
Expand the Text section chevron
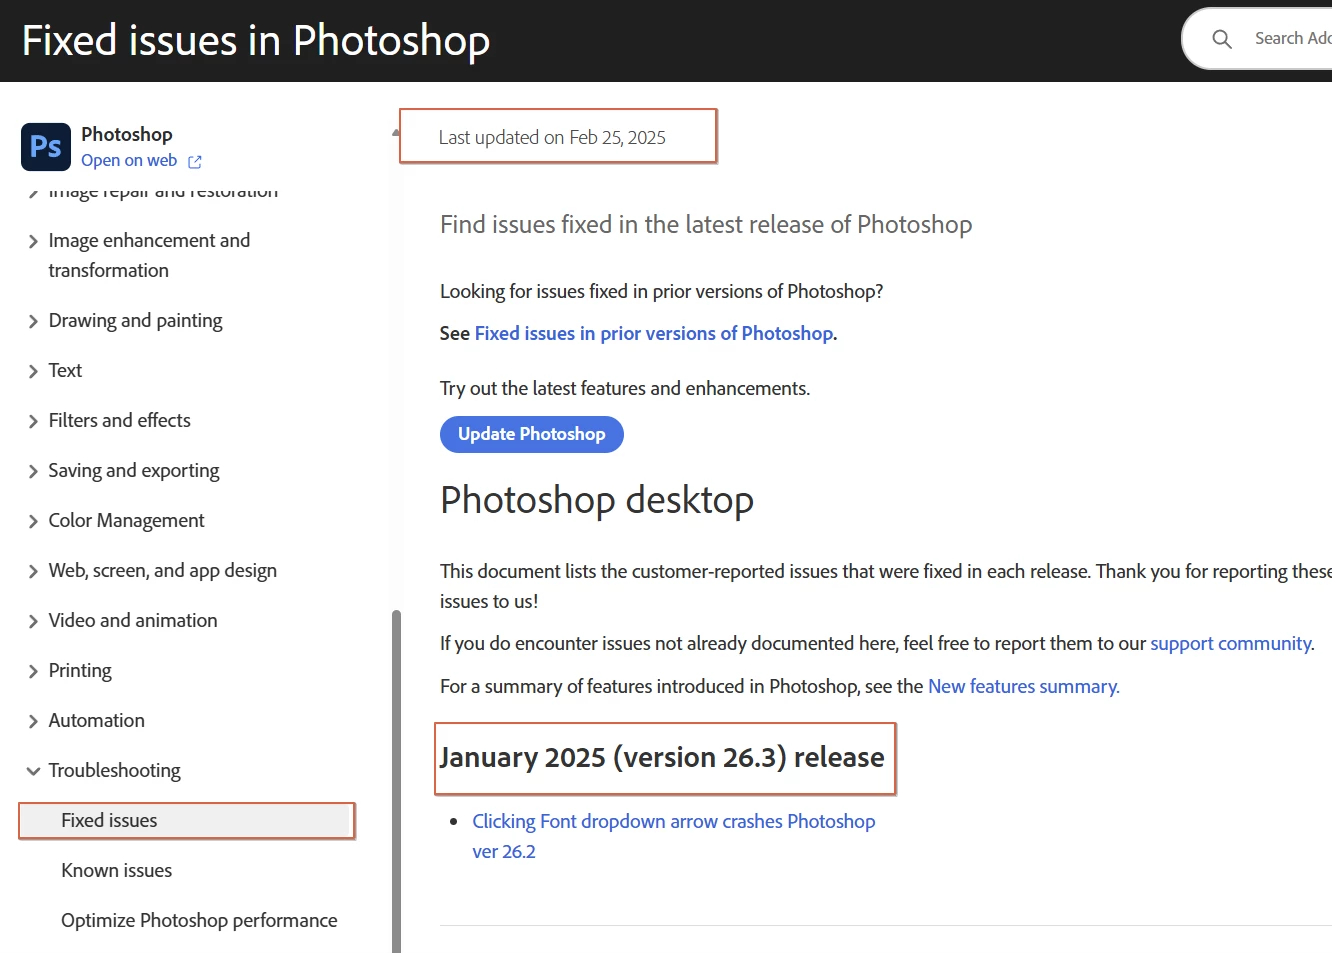(33, 371)
